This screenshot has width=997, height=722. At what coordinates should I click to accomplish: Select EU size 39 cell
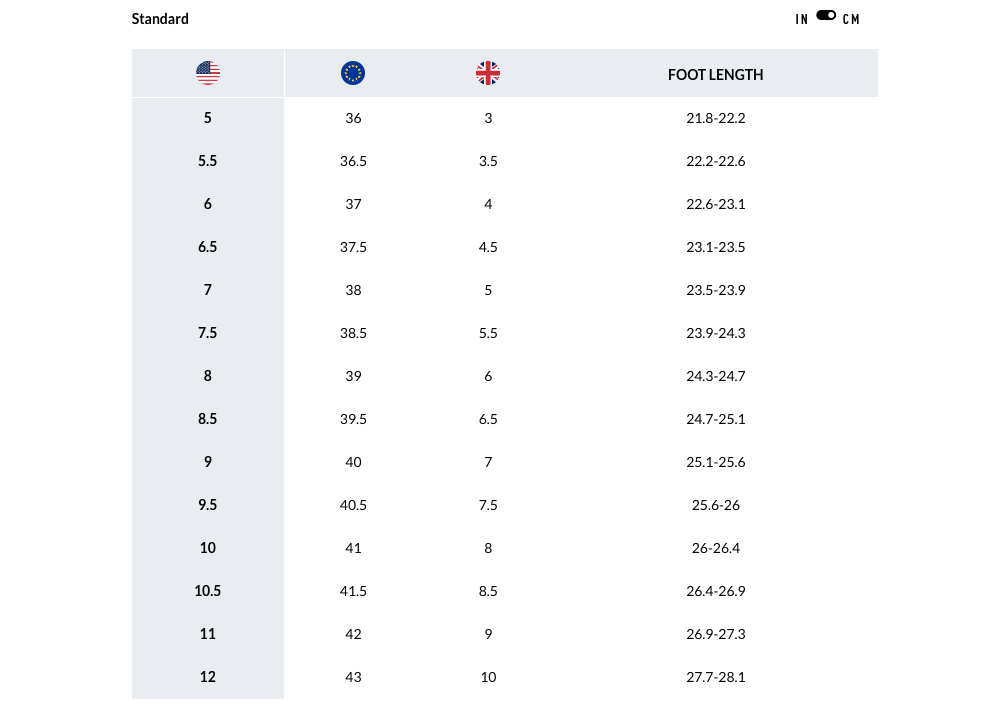tap(353, 376)
